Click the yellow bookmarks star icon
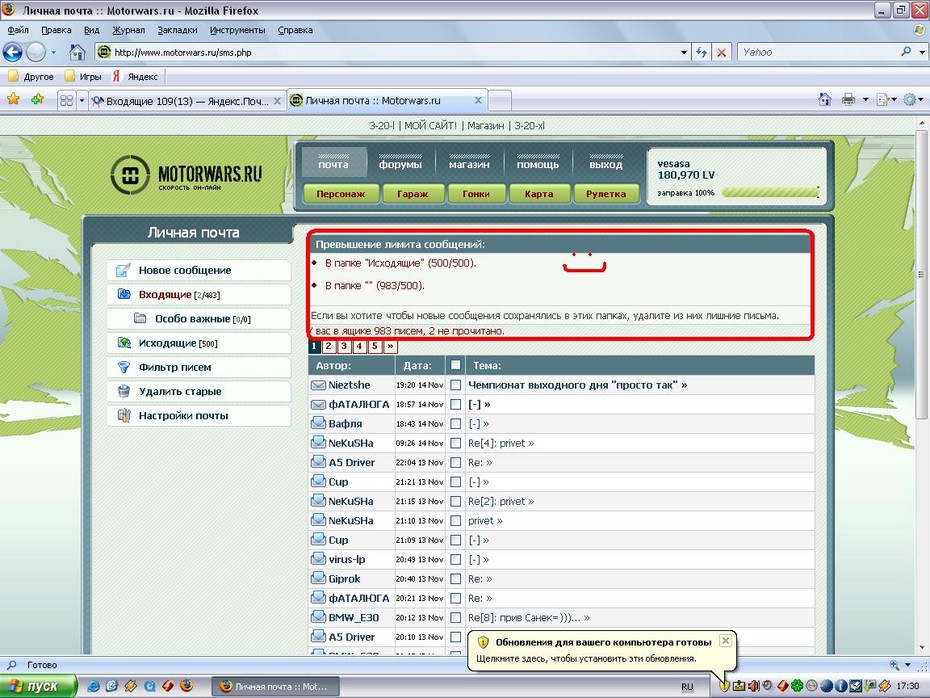This screenshot has height=698, width=930. coord(13,100)
